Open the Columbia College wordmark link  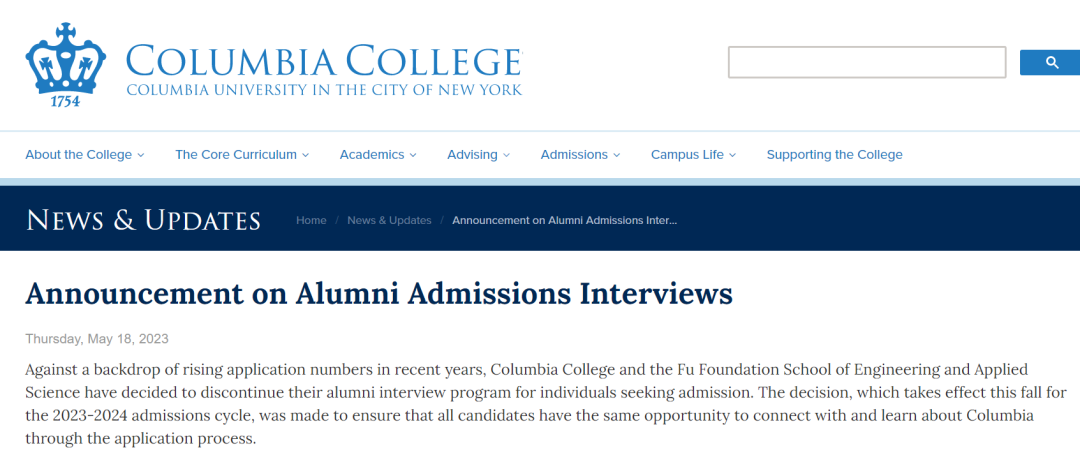pos(323,60)
